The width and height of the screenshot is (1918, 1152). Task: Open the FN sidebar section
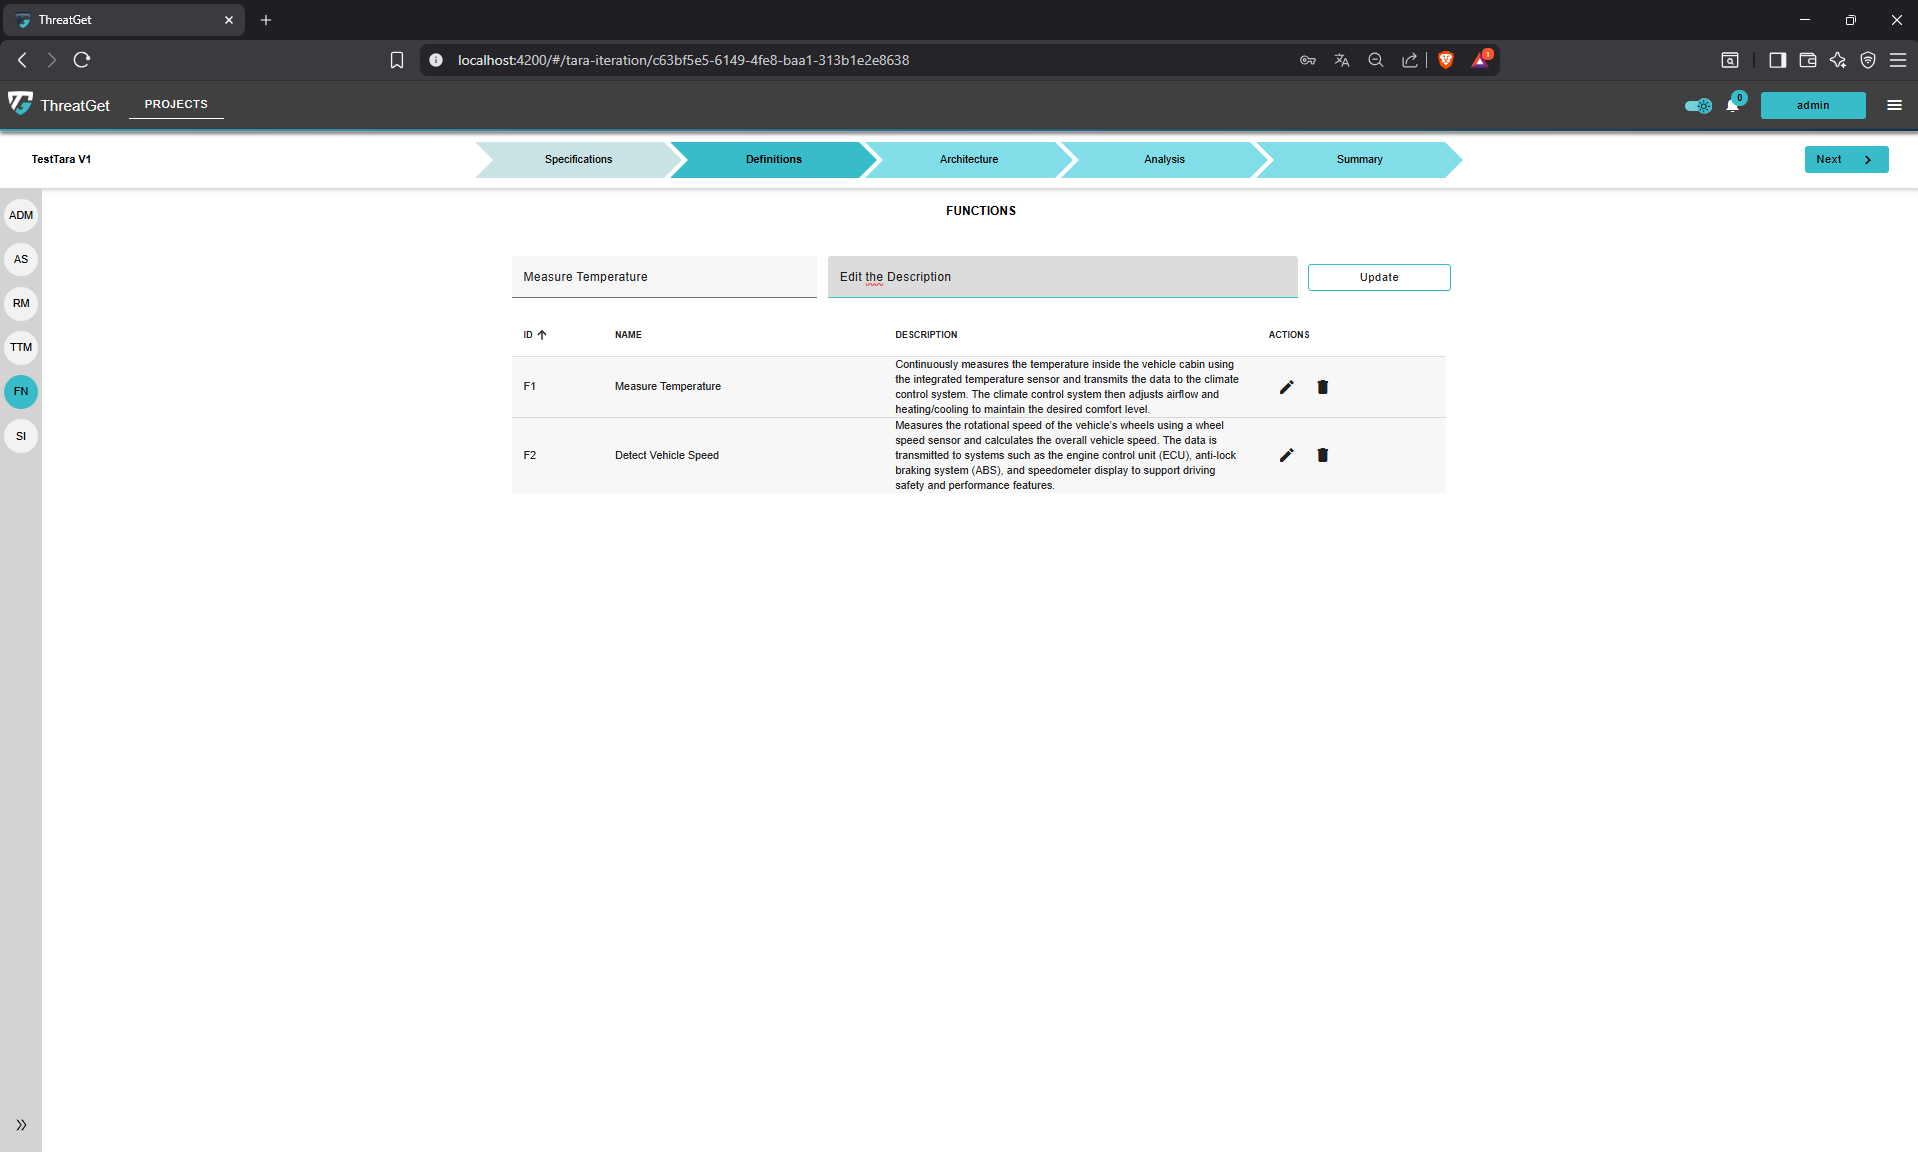(x=21, y=392)
